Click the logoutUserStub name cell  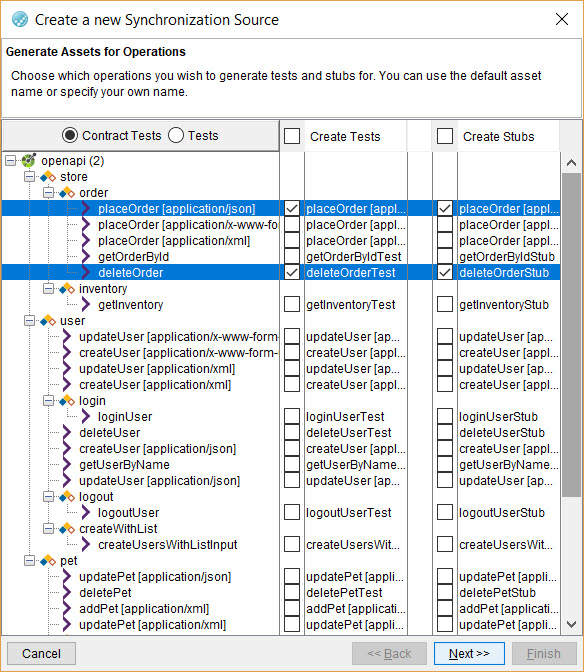(x=509, y=513)
